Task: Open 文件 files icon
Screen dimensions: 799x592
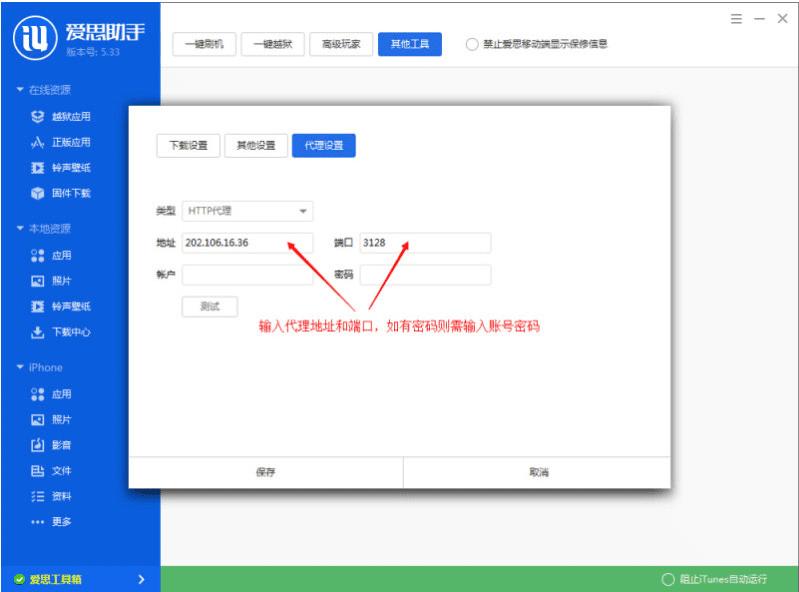Action: pyautogui.click(x=37, y=471)
